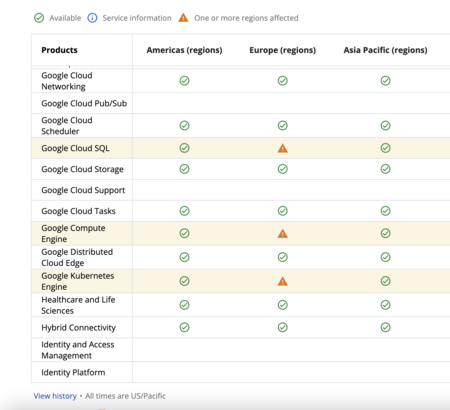Click Healthcare and Life Sciences Europe checkmark

pyautogui.click(x=283, y=305)
